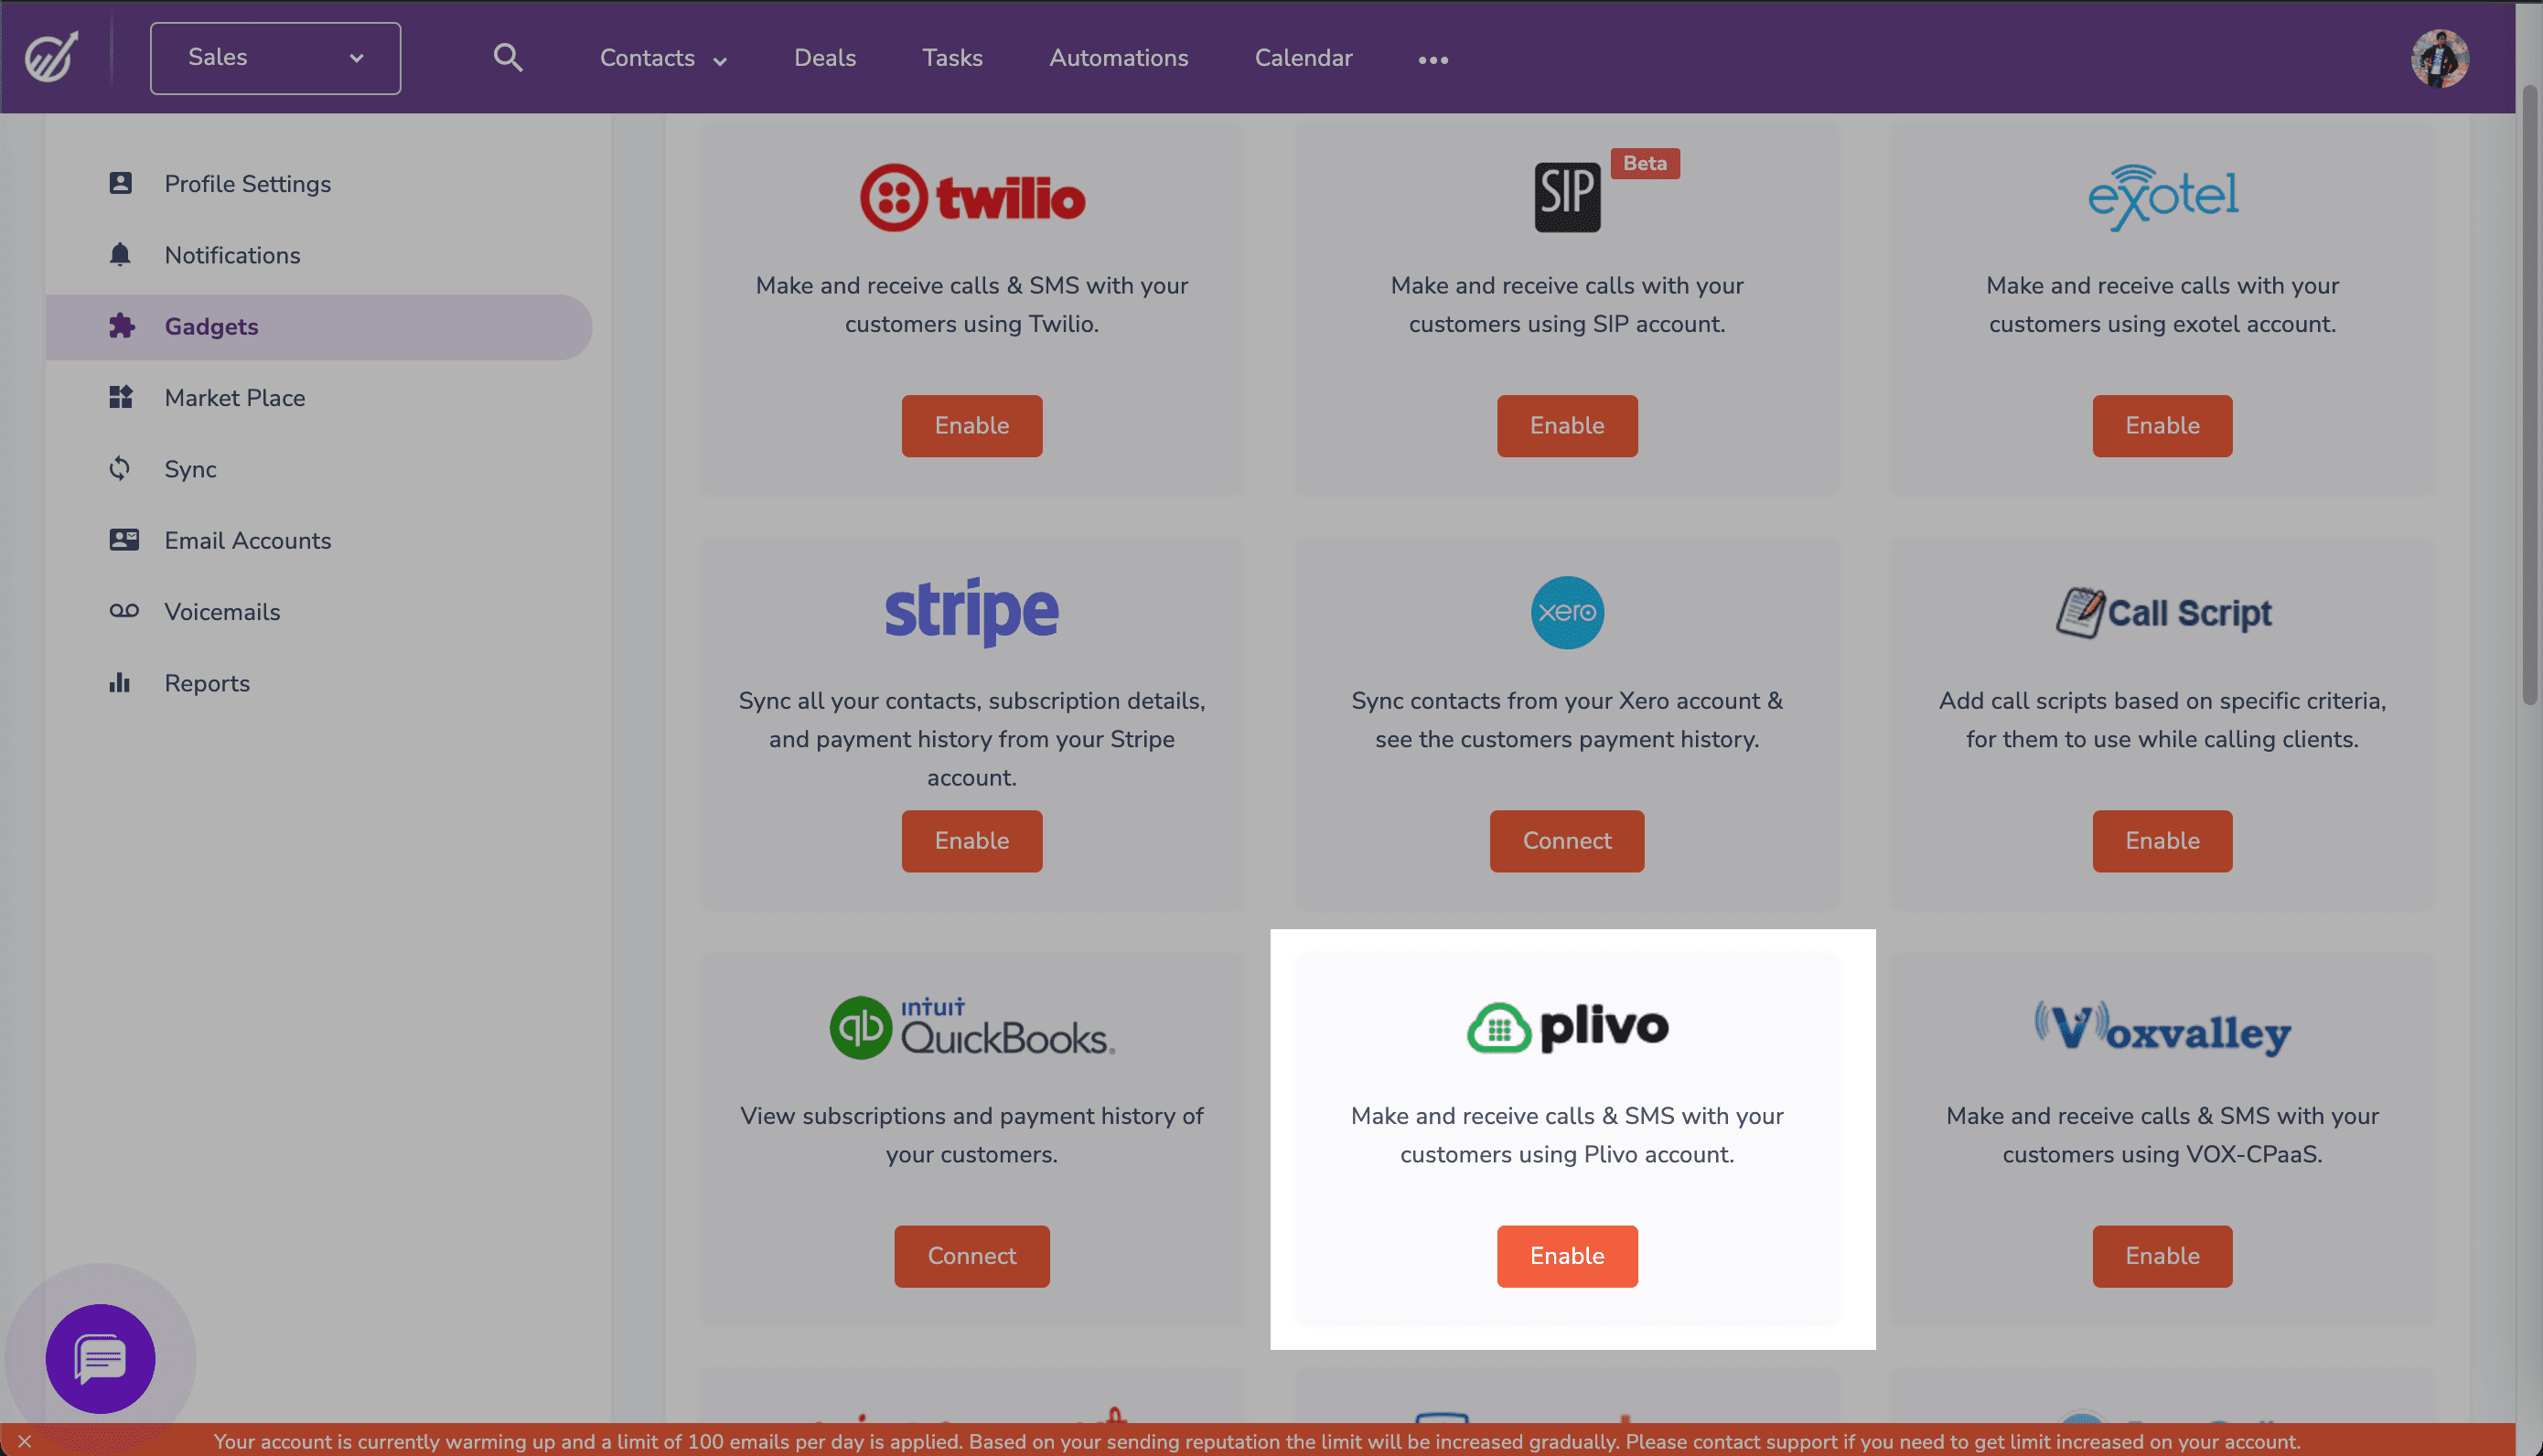The height and width of the screenshot is (1456, 2543).
Task: Connect Xero account for contact sync
Action: click(x=1567, y=840)
